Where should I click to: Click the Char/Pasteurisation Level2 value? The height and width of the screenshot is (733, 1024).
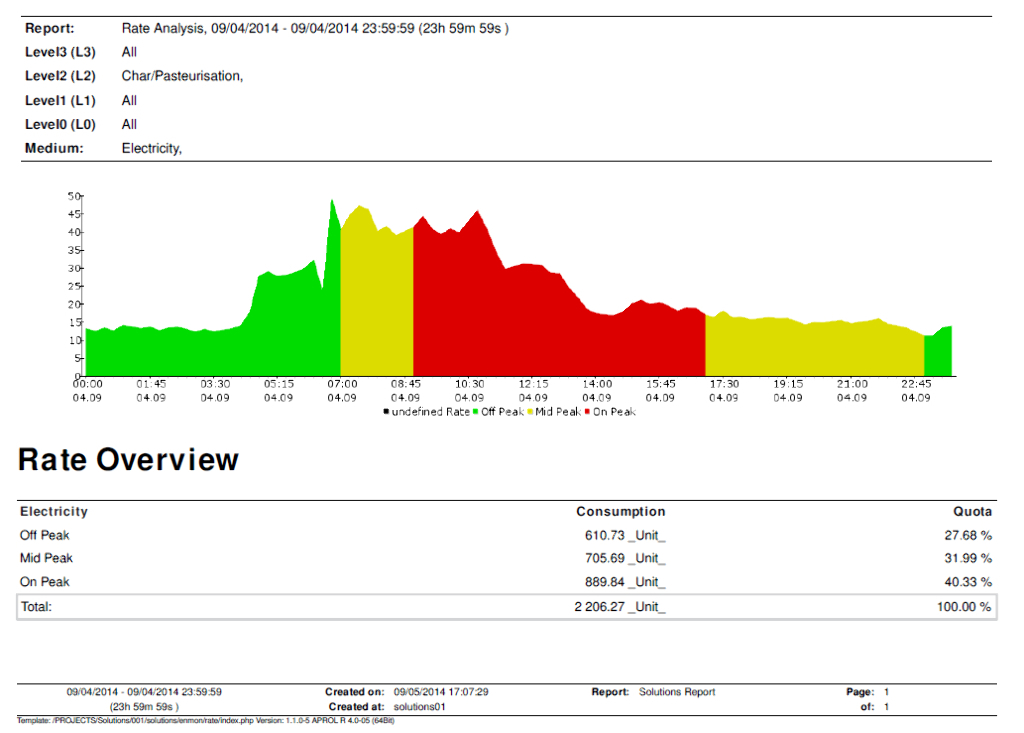(x=182, y=76)
